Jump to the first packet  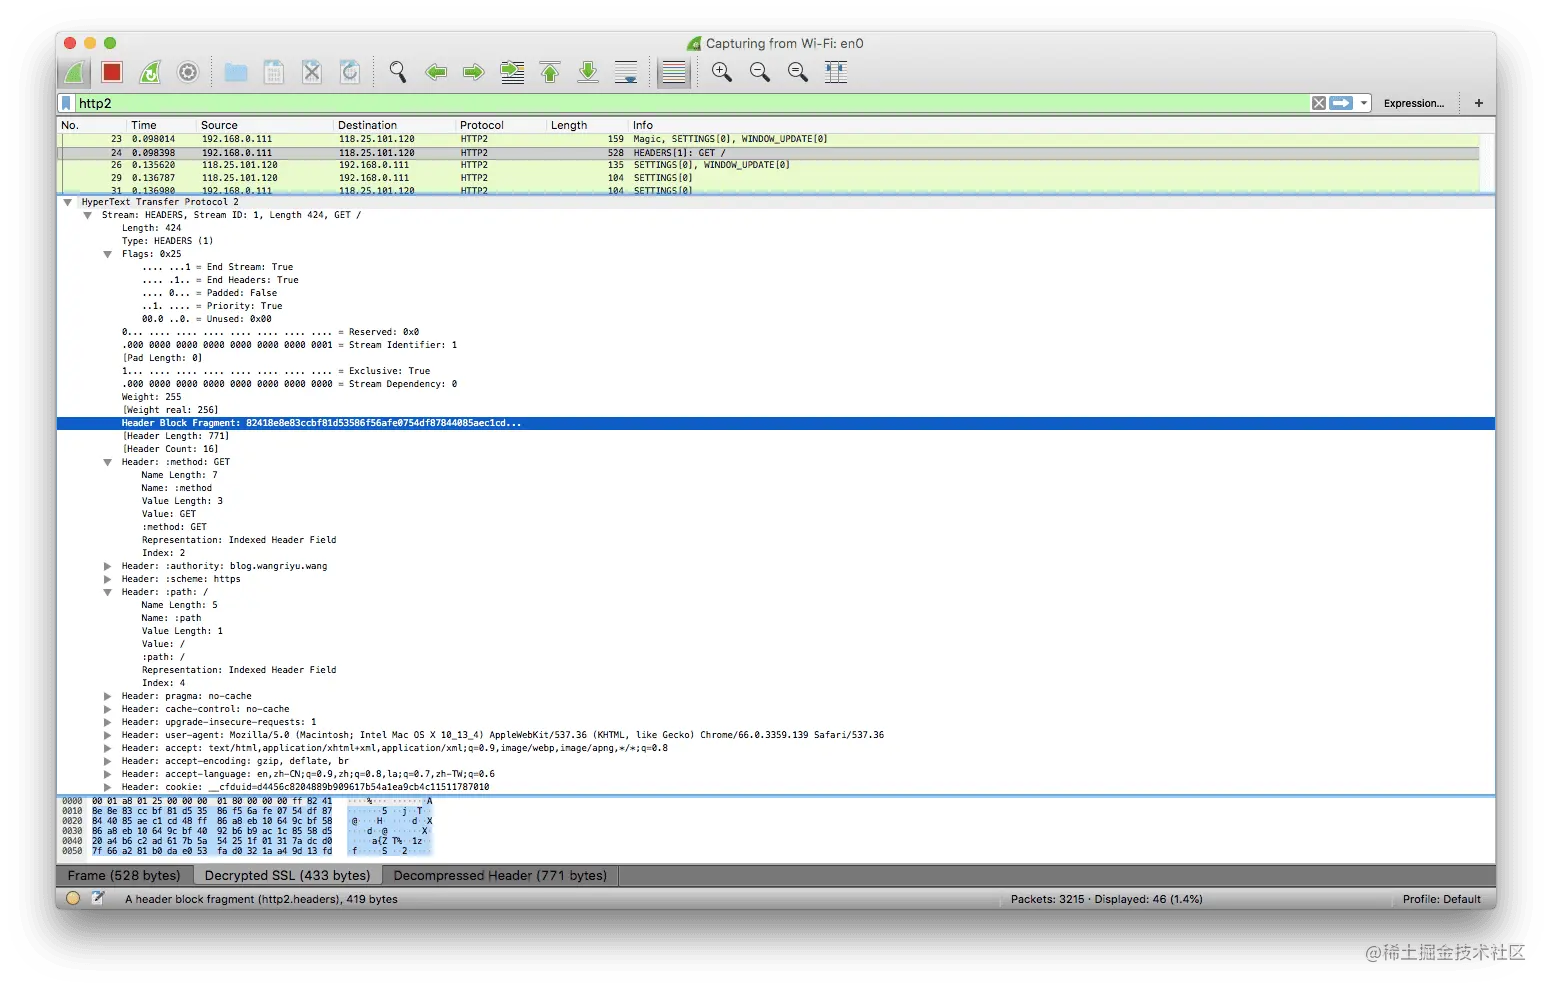click(x=550, y=72)
